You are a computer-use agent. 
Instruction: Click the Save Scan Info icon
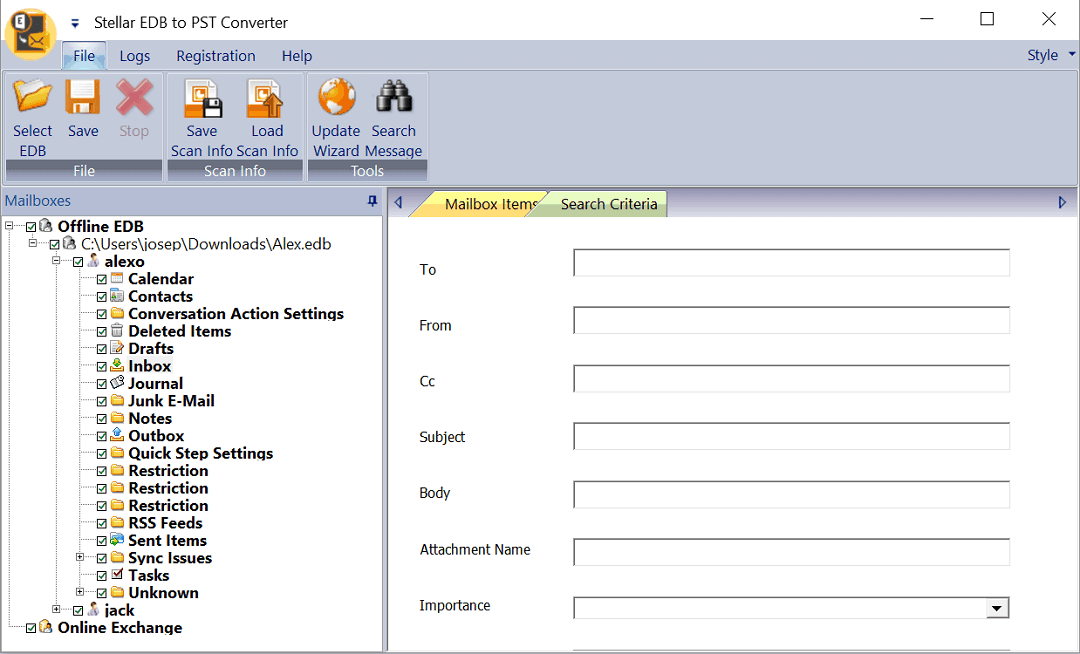coord(202,98)
